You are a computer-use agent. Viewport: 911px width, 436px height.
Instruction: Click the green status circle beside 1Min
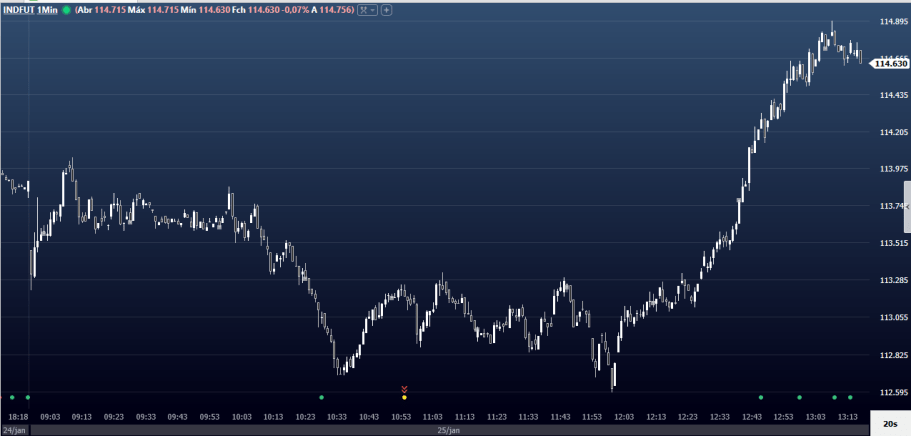click(x=66, y=9)
